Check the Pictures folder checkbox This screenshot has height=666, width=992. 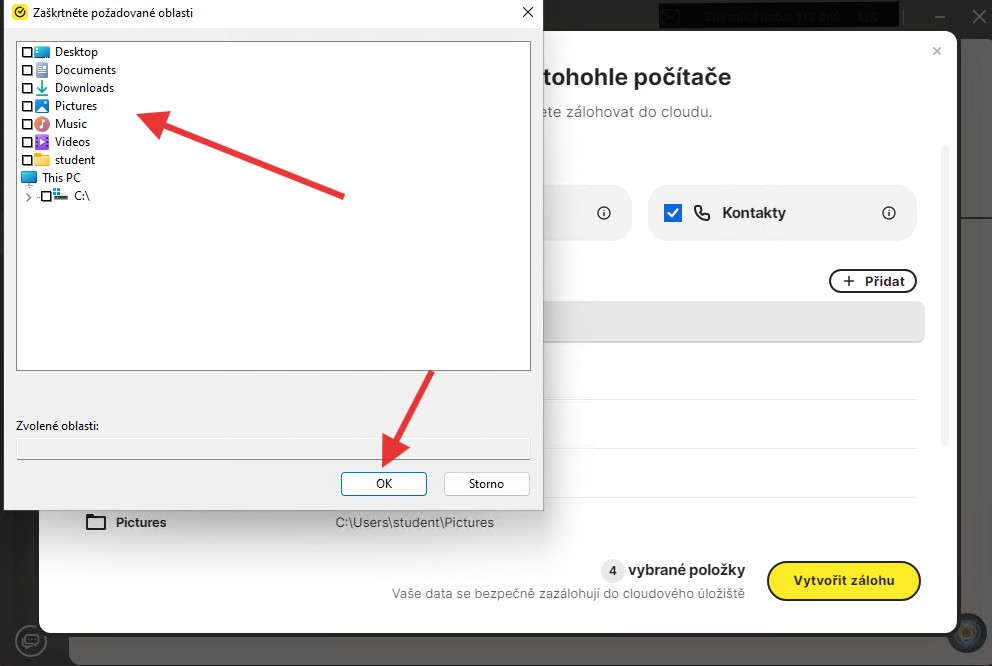pos(27,106)
